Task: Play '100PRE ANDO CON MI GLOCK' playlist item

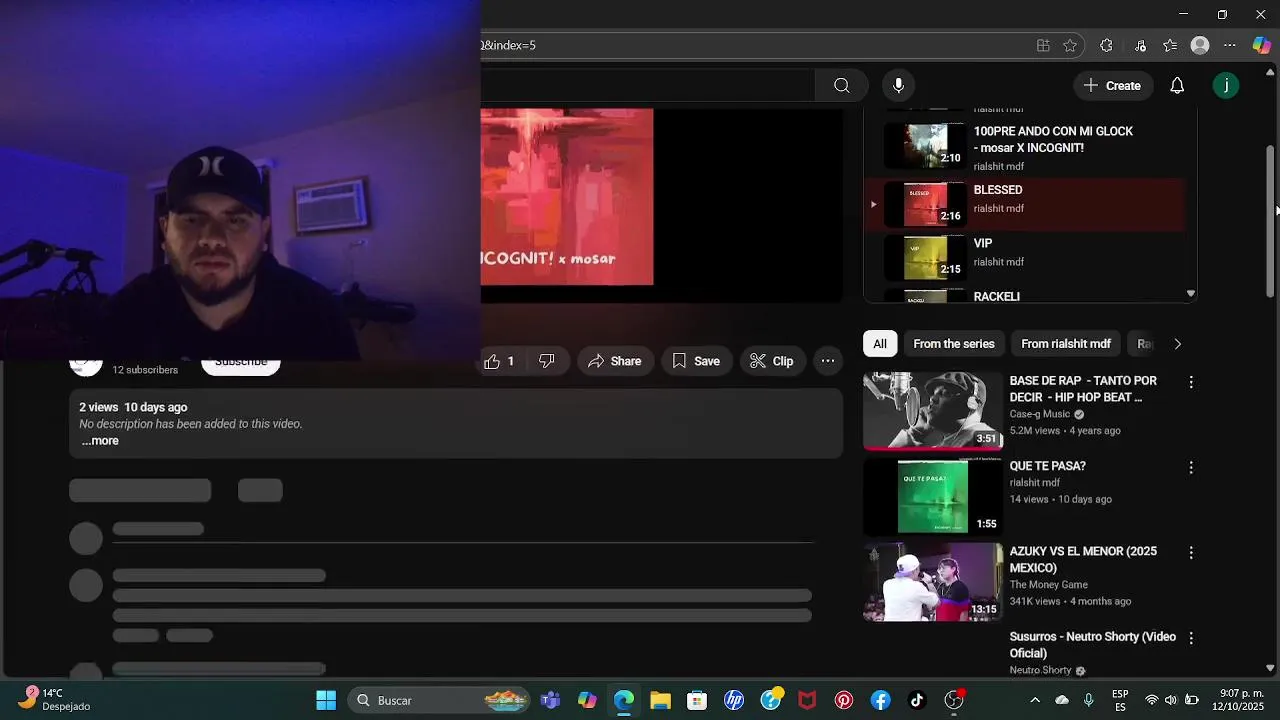Action: coord(1025,147)
